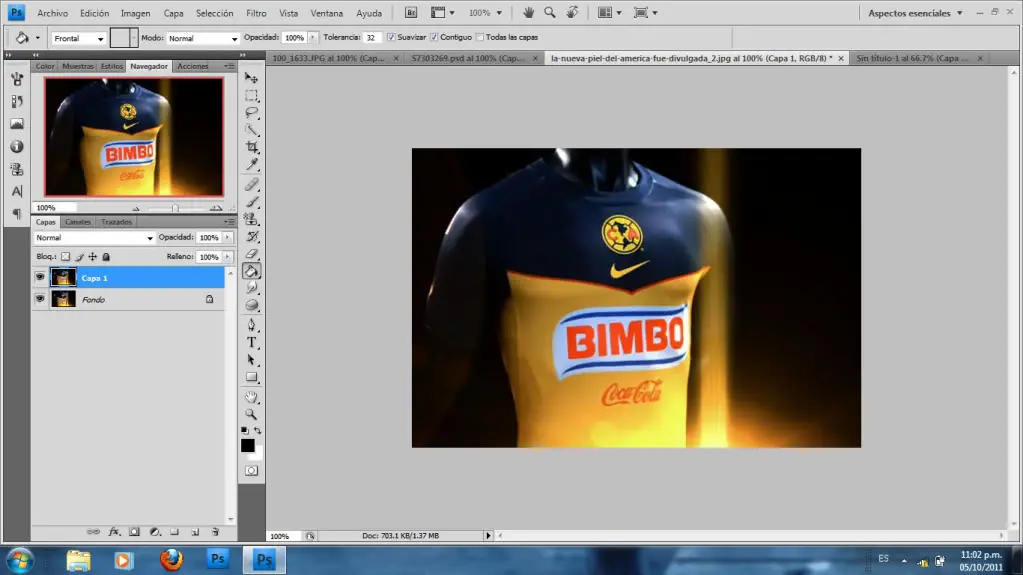Select the Brush tool
Viewport: 1023px width, 575px height.
tap(251, 202)
